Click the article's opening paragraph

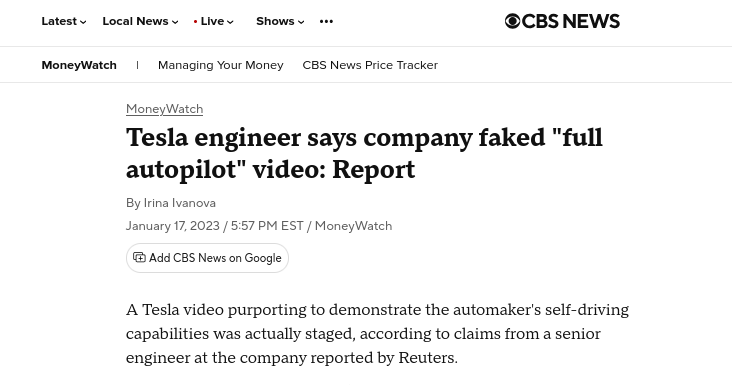377,334
